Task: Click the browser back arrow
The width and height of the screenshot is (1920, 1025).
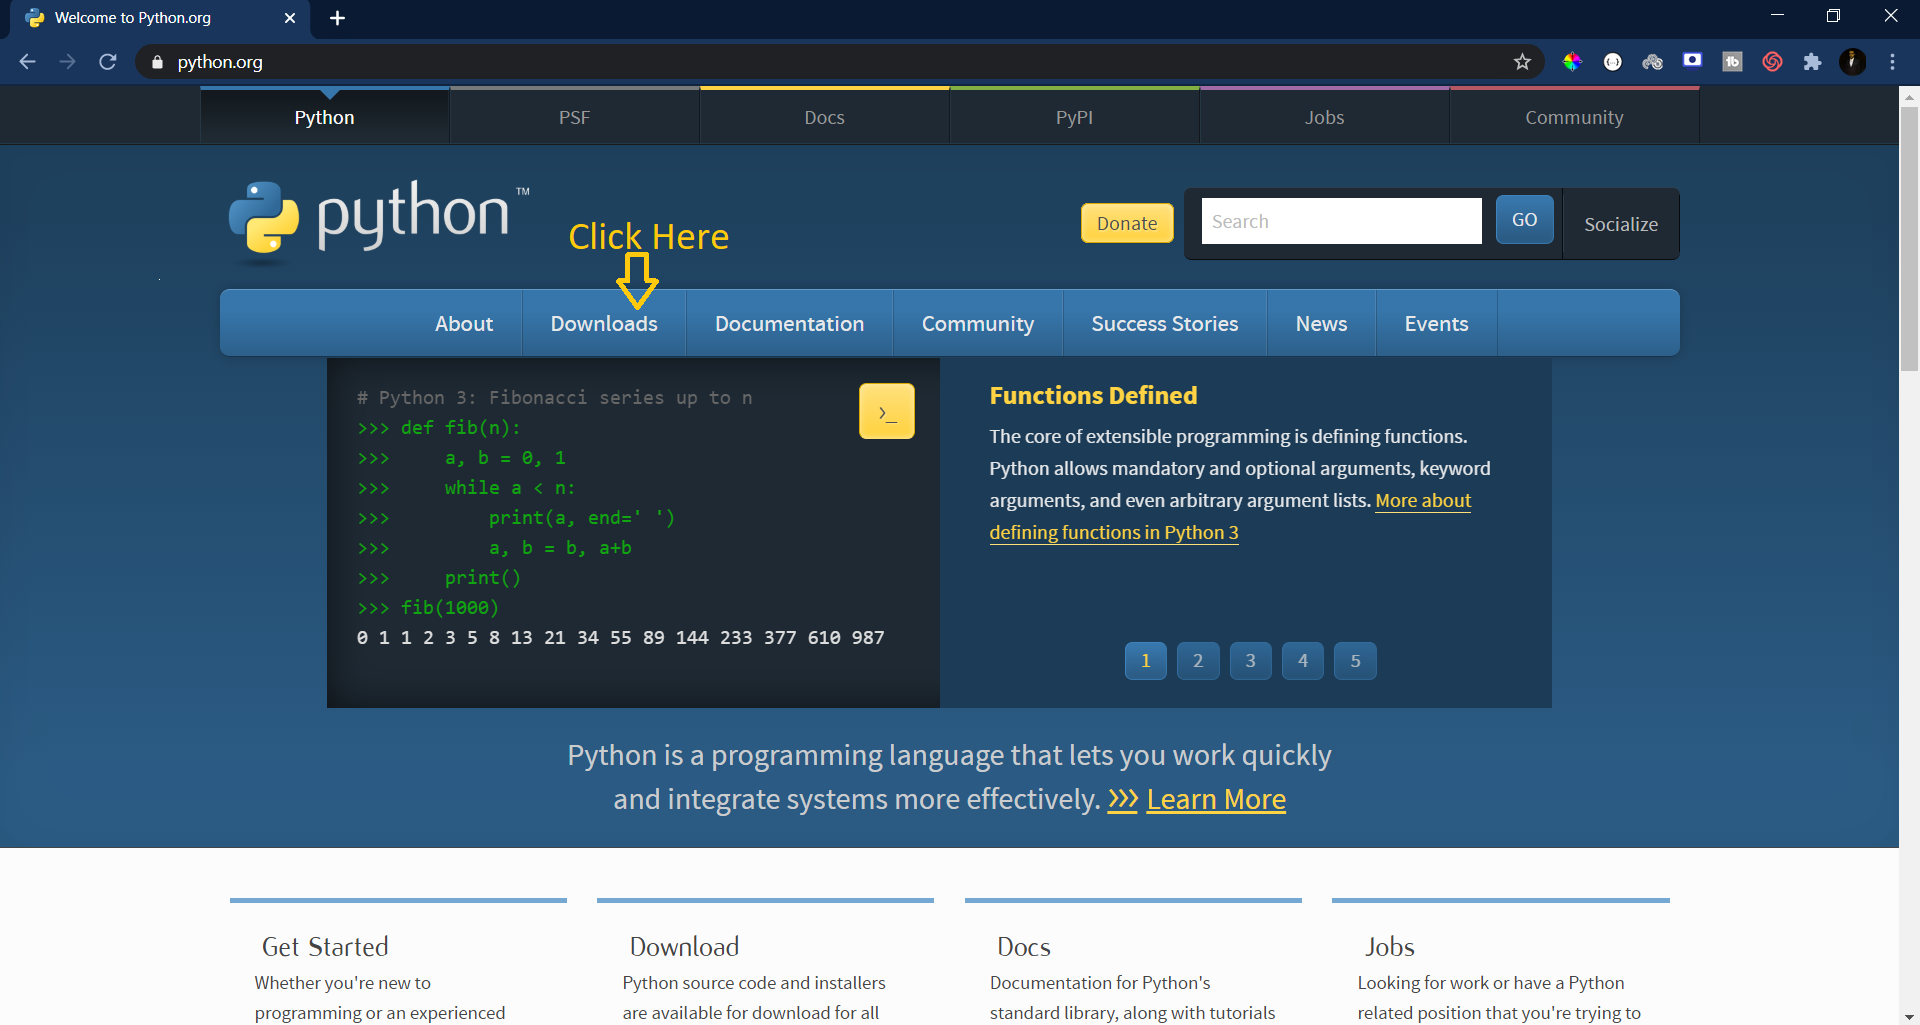Action: coord(27,62)
